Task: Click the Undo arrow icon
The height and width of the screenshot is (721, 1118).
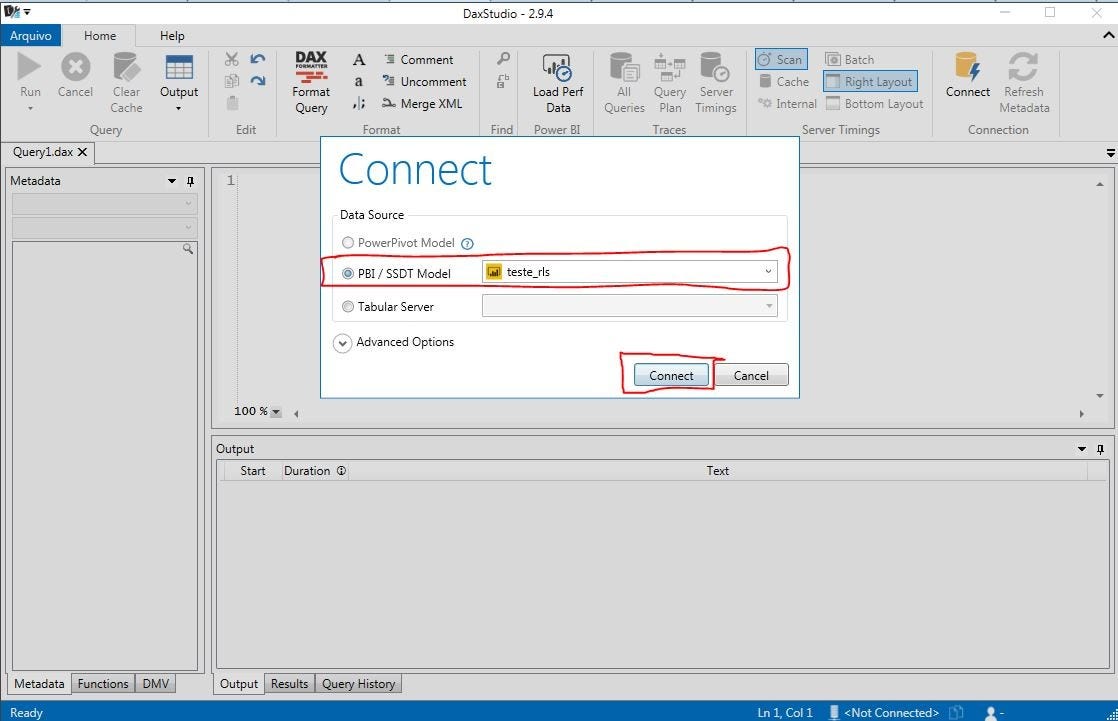Action: point(257,58)
